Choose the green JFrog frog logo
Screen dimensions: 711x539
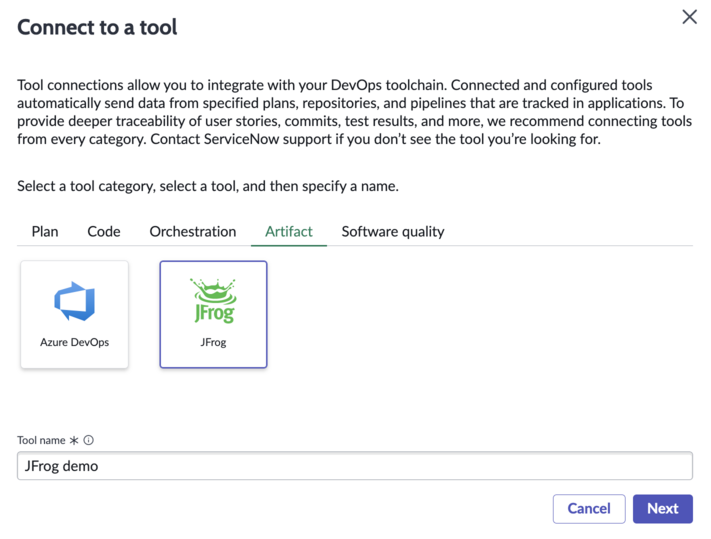click(x=214, y=301)
